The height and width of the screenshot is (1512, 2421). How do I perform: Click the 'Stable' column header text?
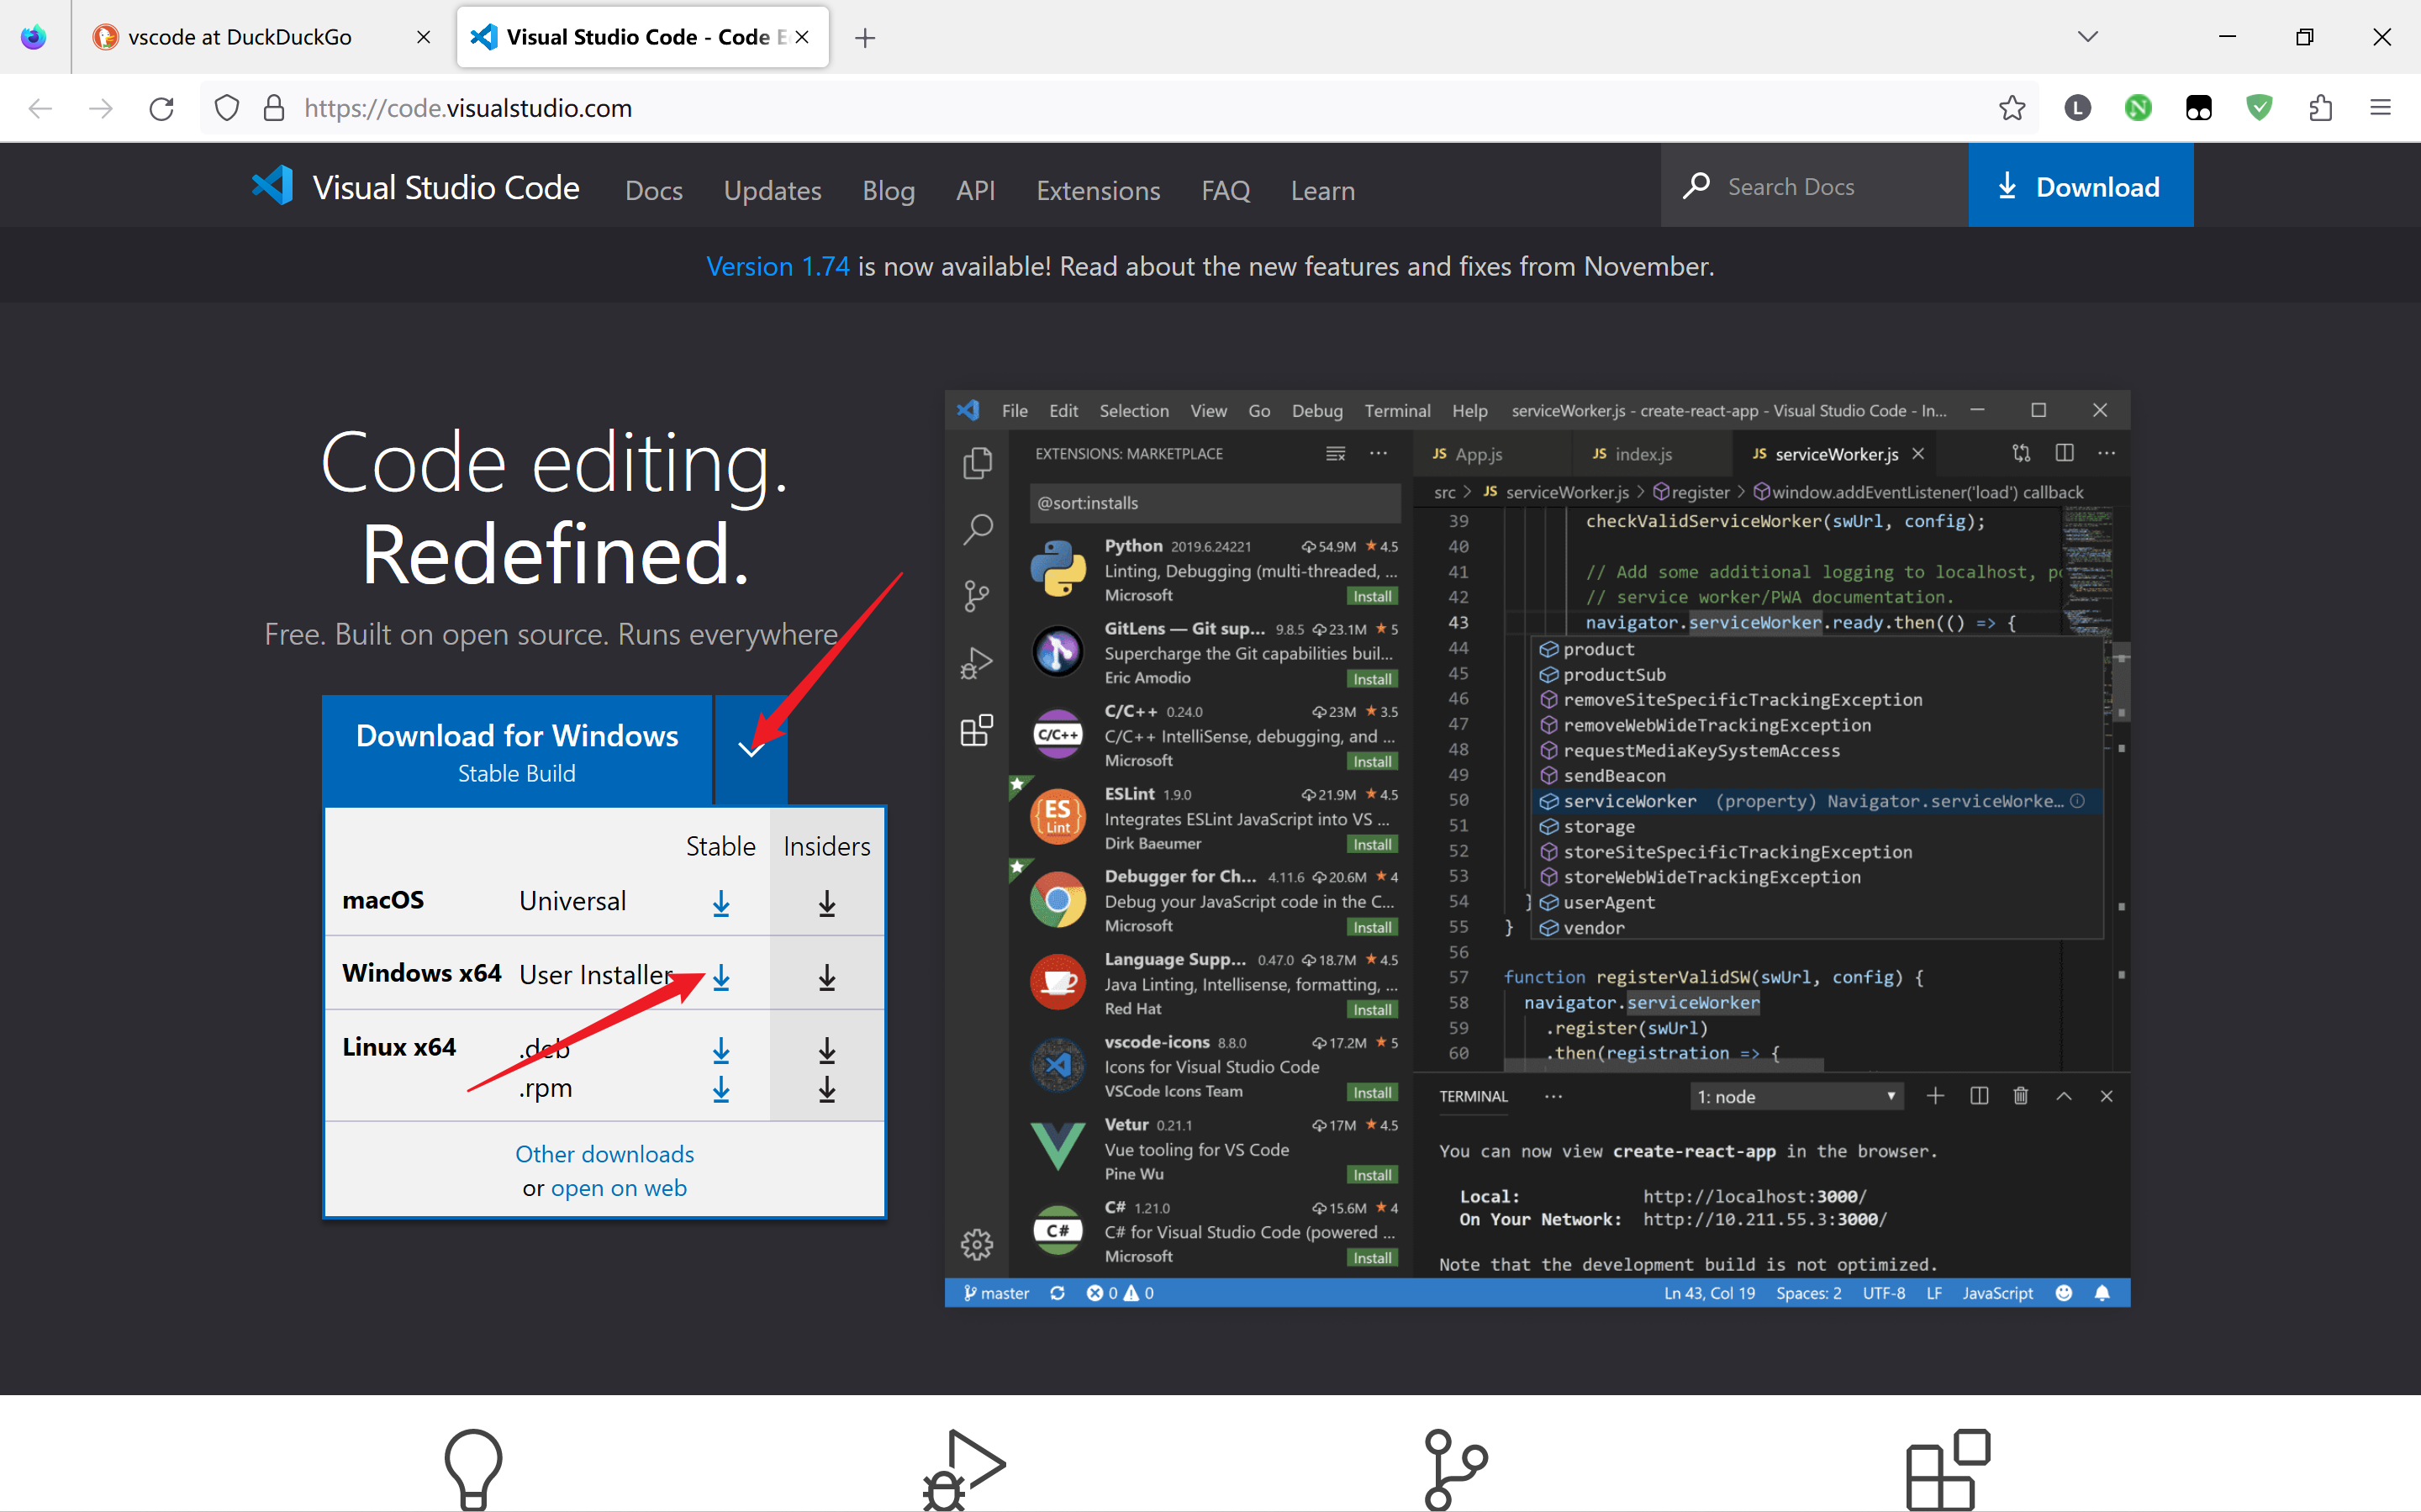[721, 846]
